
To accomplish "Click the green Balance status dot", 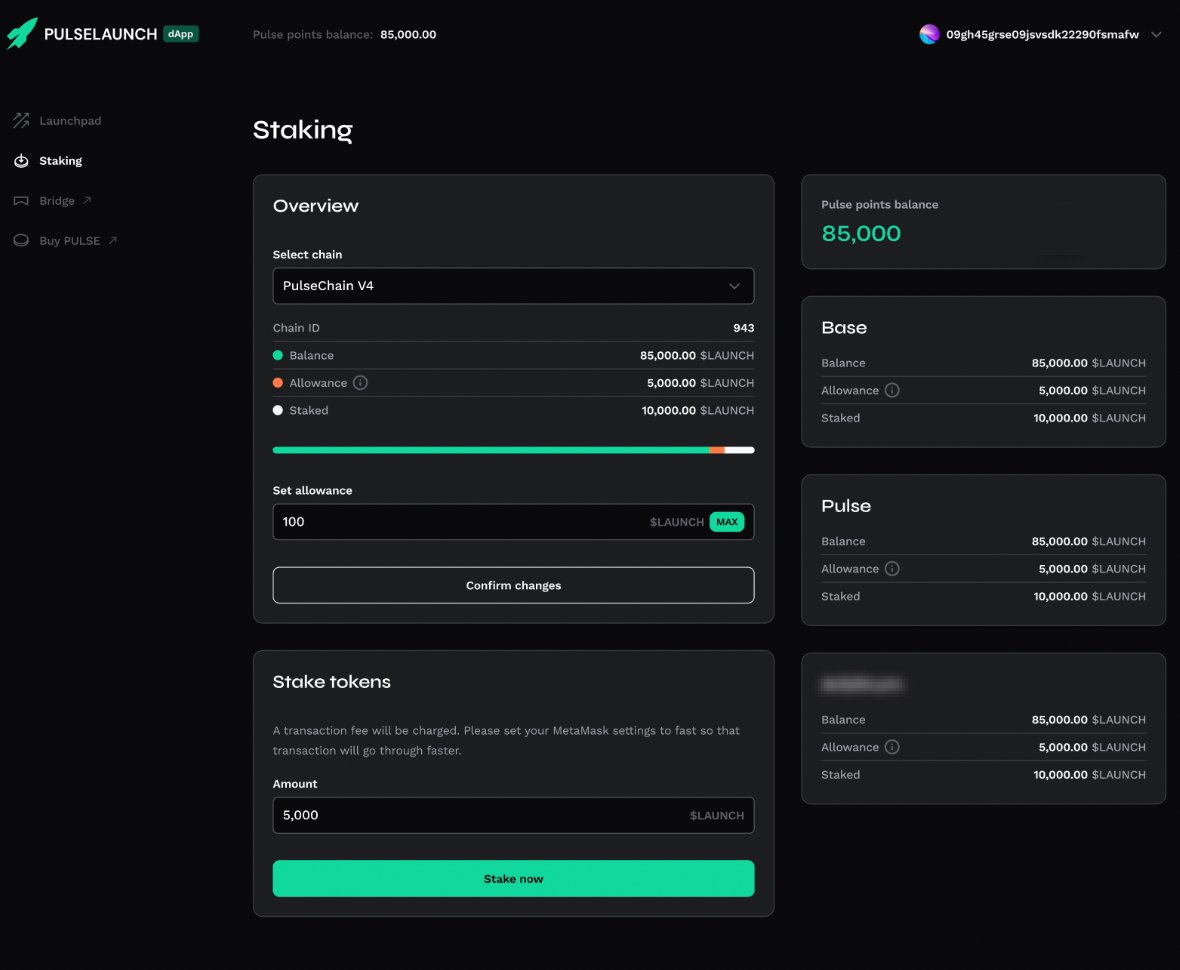I will pos(278,355).
